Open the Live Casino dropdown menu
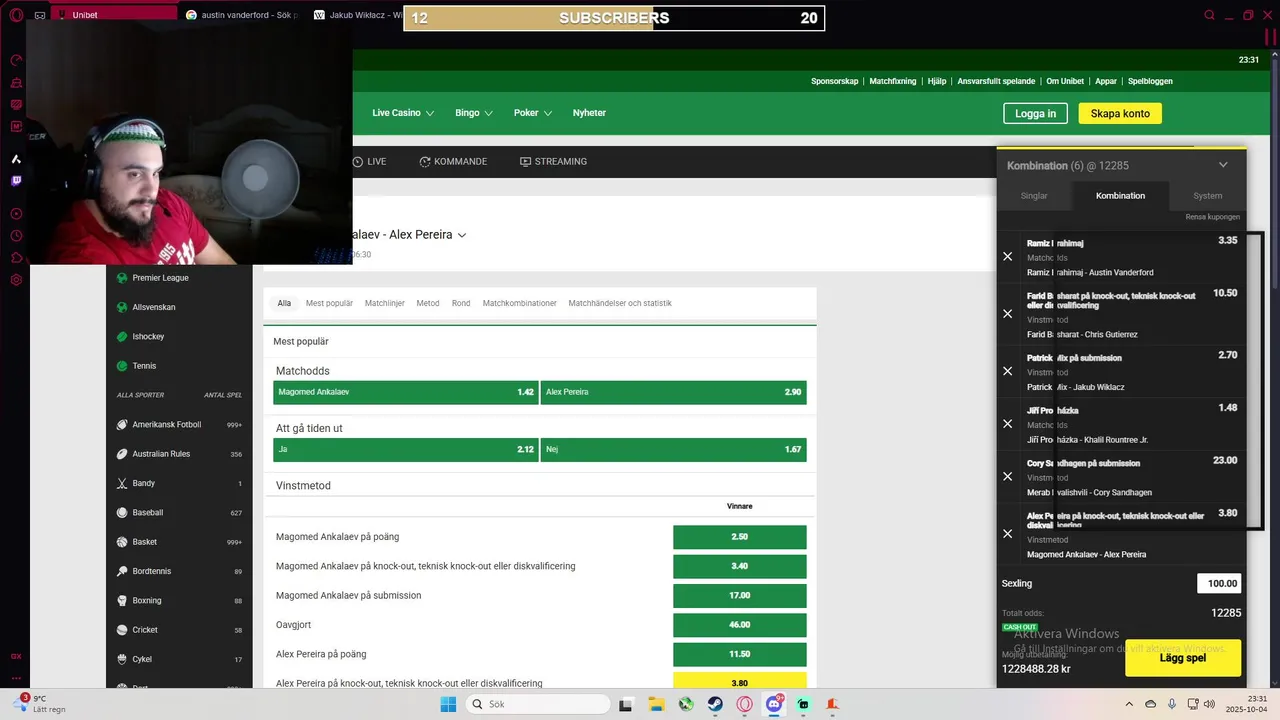This screenshot has width=1280, height=720. coord(403,113)
